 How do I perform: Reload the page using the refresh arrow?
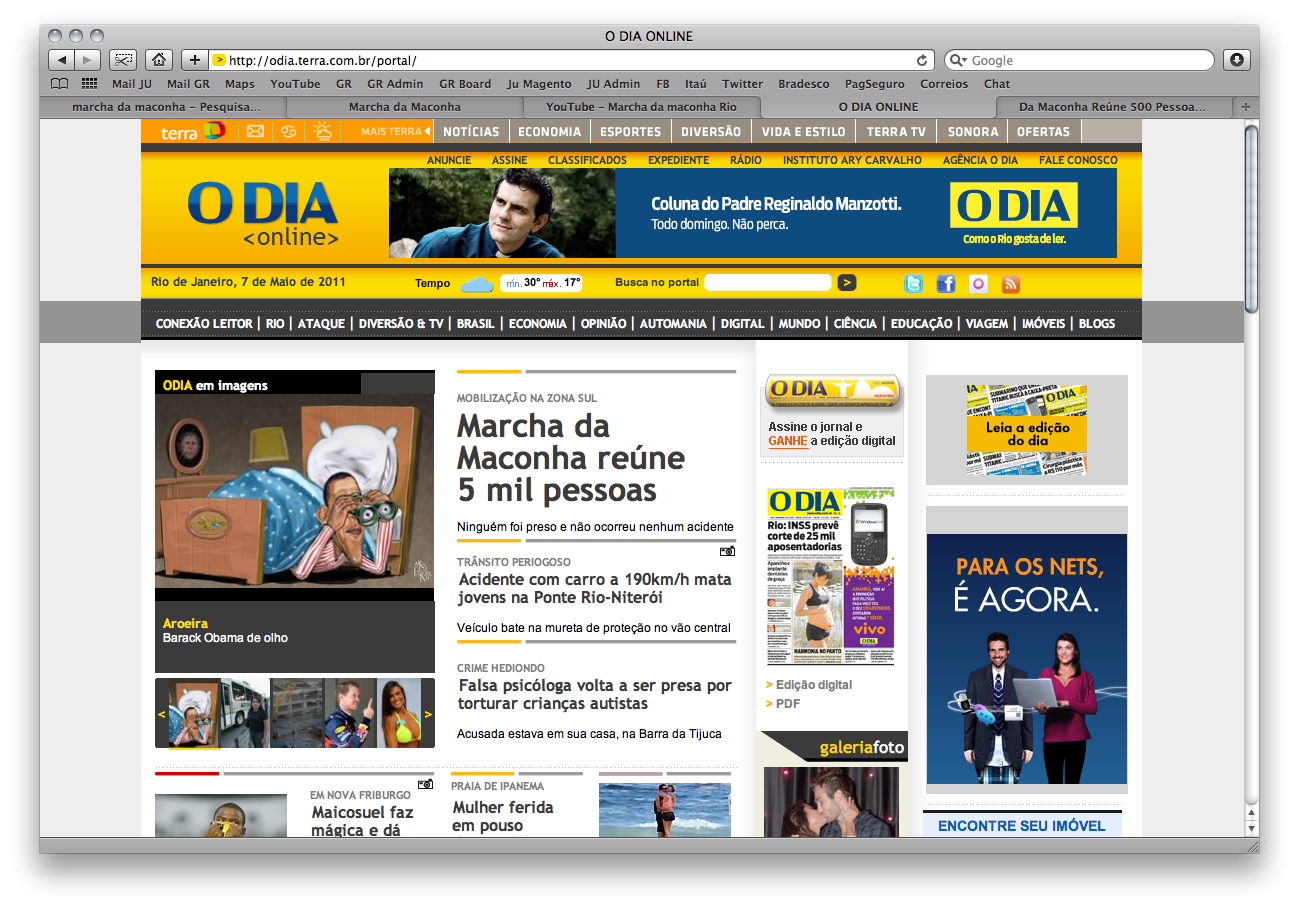coord(922,60)
